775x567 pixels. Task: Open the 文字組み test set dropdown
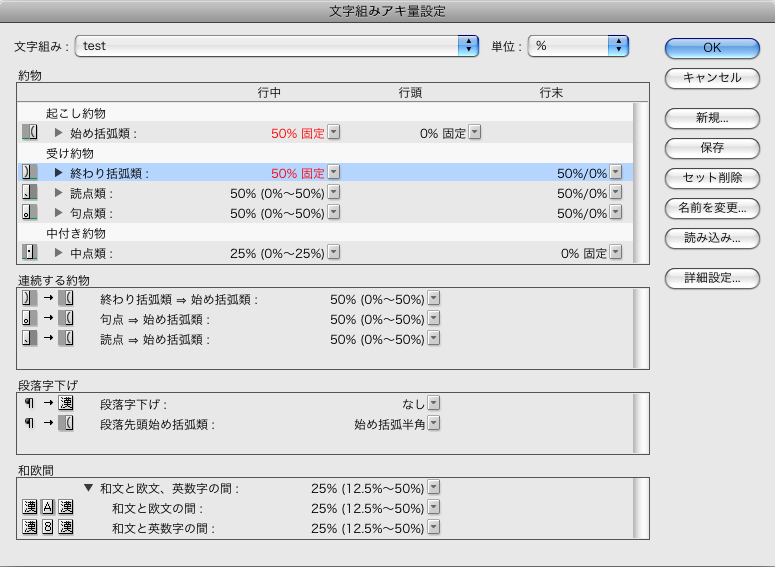(x=277, y=46)
